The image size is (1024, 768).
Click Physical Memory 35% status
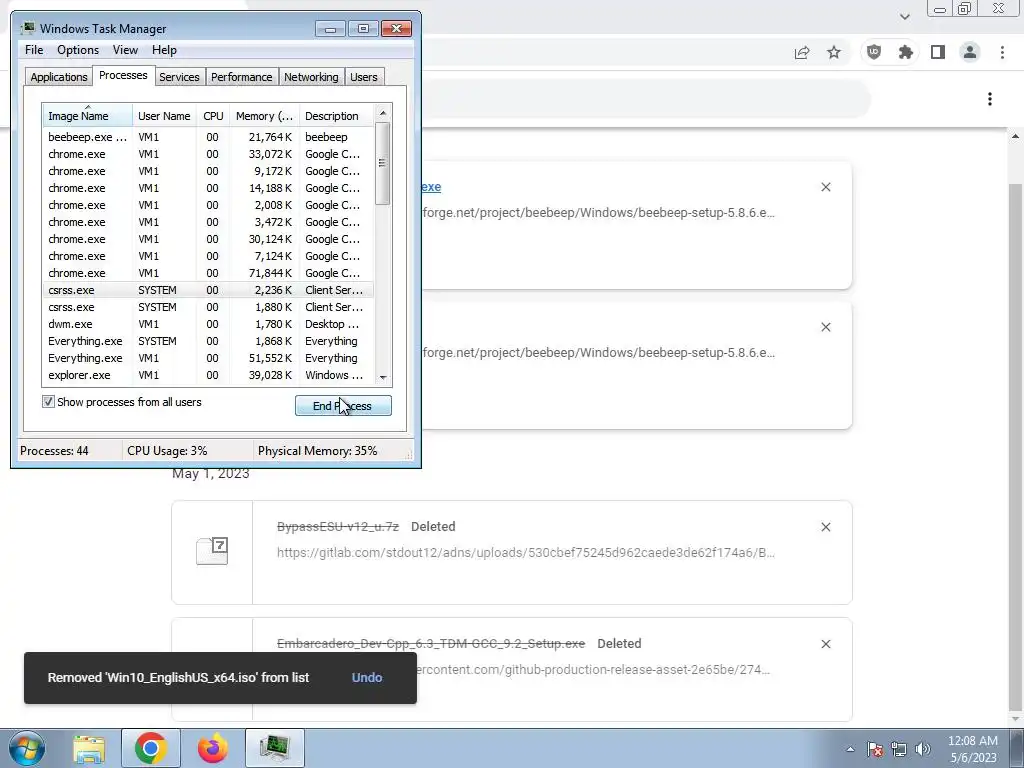point(317,451)
